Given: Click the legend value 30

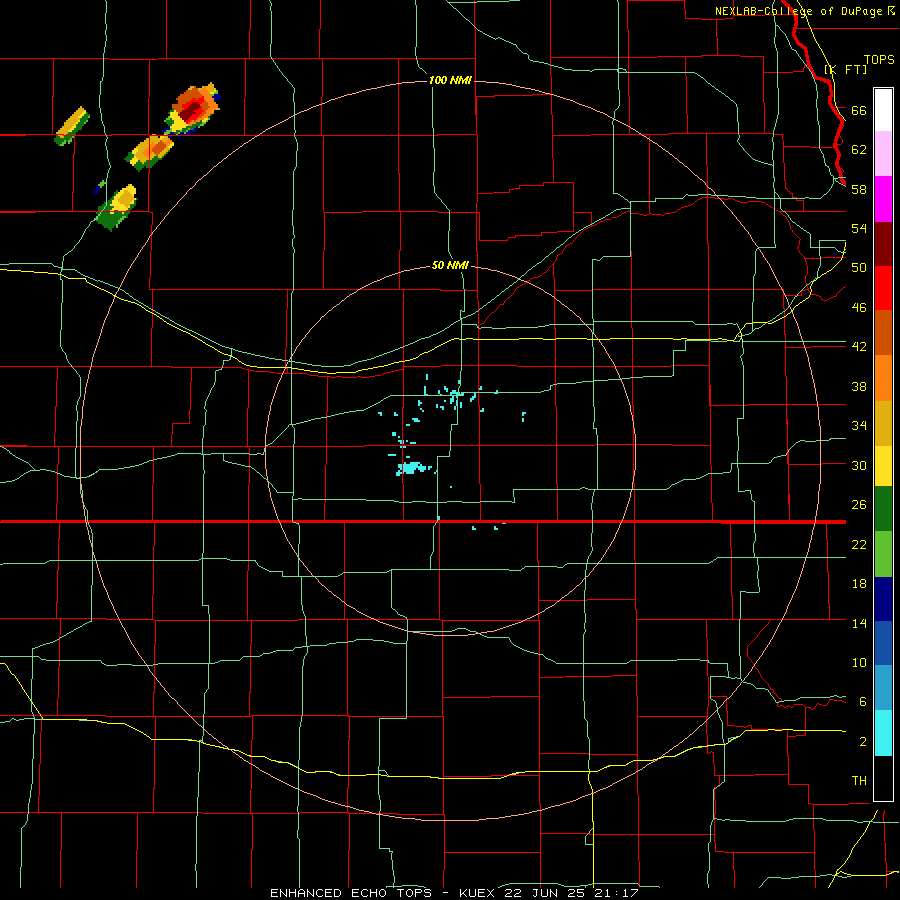Looking at the screenshot, I should (859, 465).
